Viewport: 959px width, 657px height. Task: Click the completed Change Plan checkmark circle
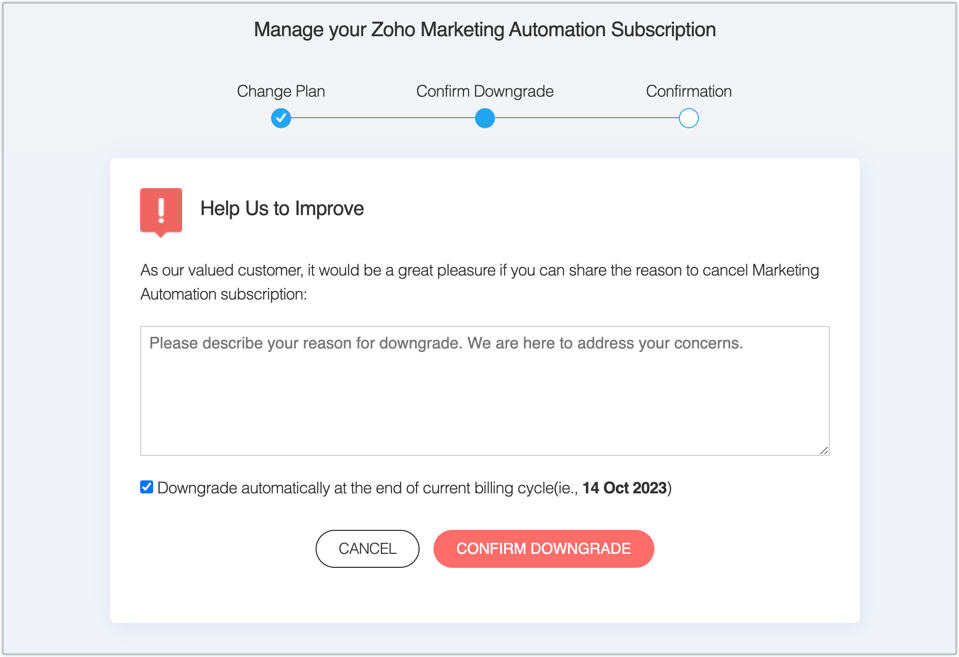[x=281, y=118]
